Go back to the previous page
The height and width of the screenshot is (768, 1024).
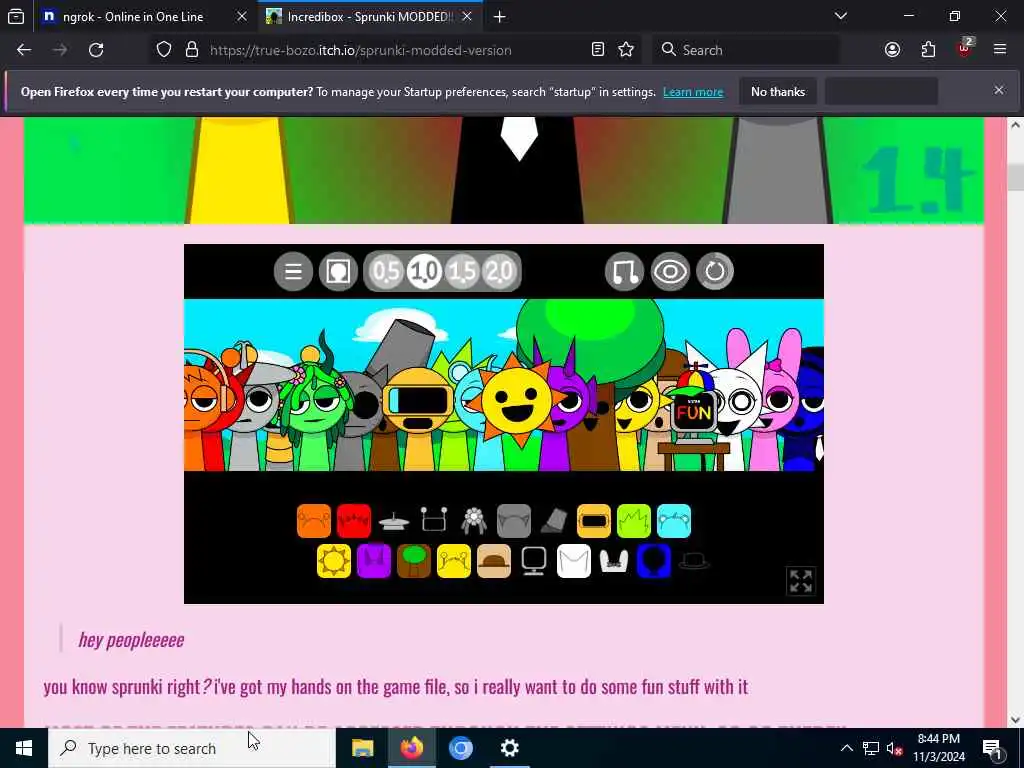coord(24,50)
